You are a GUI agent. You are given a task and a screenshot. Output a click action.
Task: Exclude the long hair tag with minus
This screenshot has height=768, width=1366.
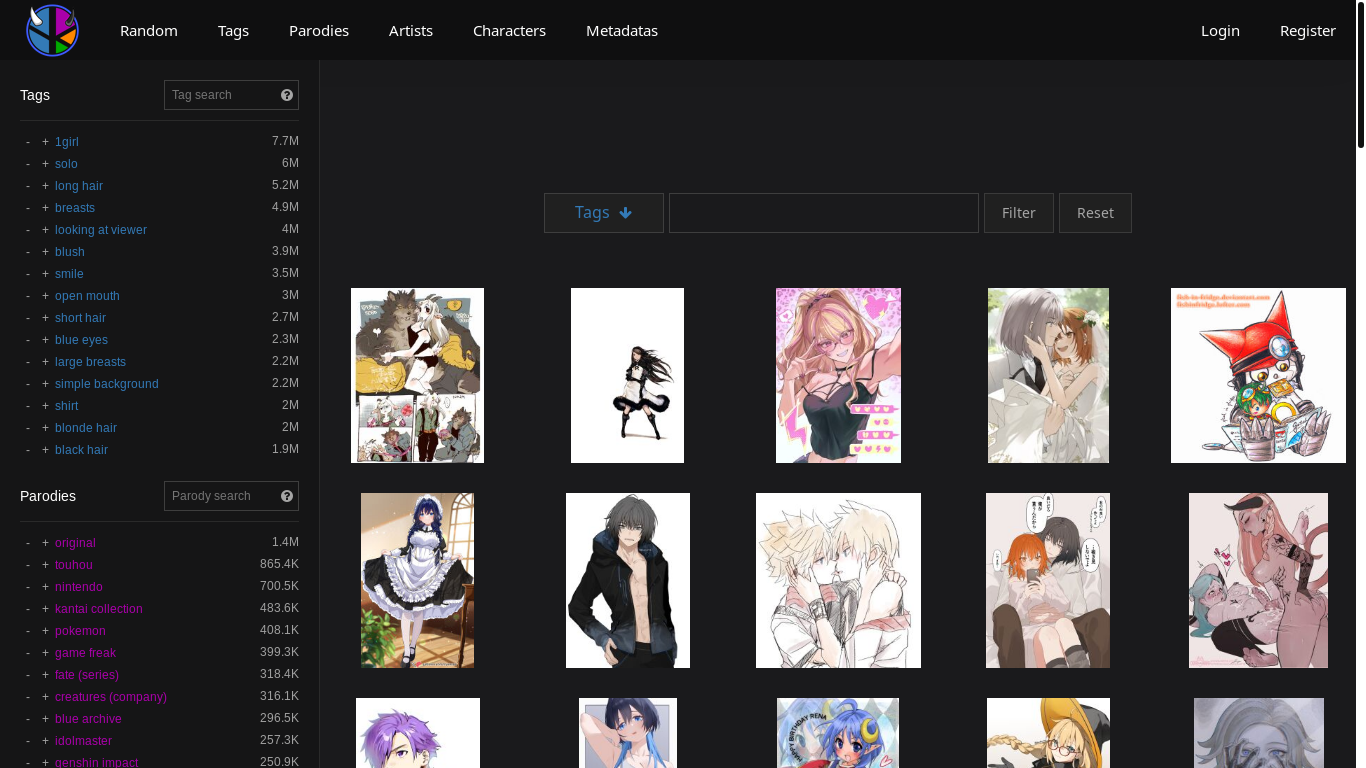(28, 186)
